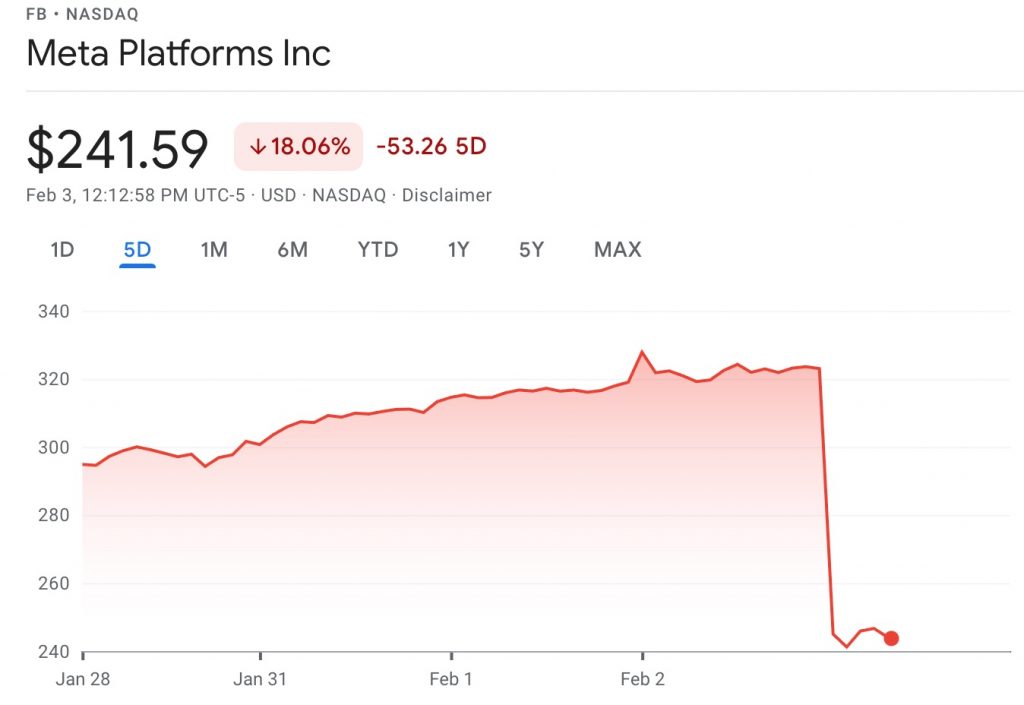Screen dimensions: 1024x705
Task: Click the 18.06% change badge
Action: [298, 147]
